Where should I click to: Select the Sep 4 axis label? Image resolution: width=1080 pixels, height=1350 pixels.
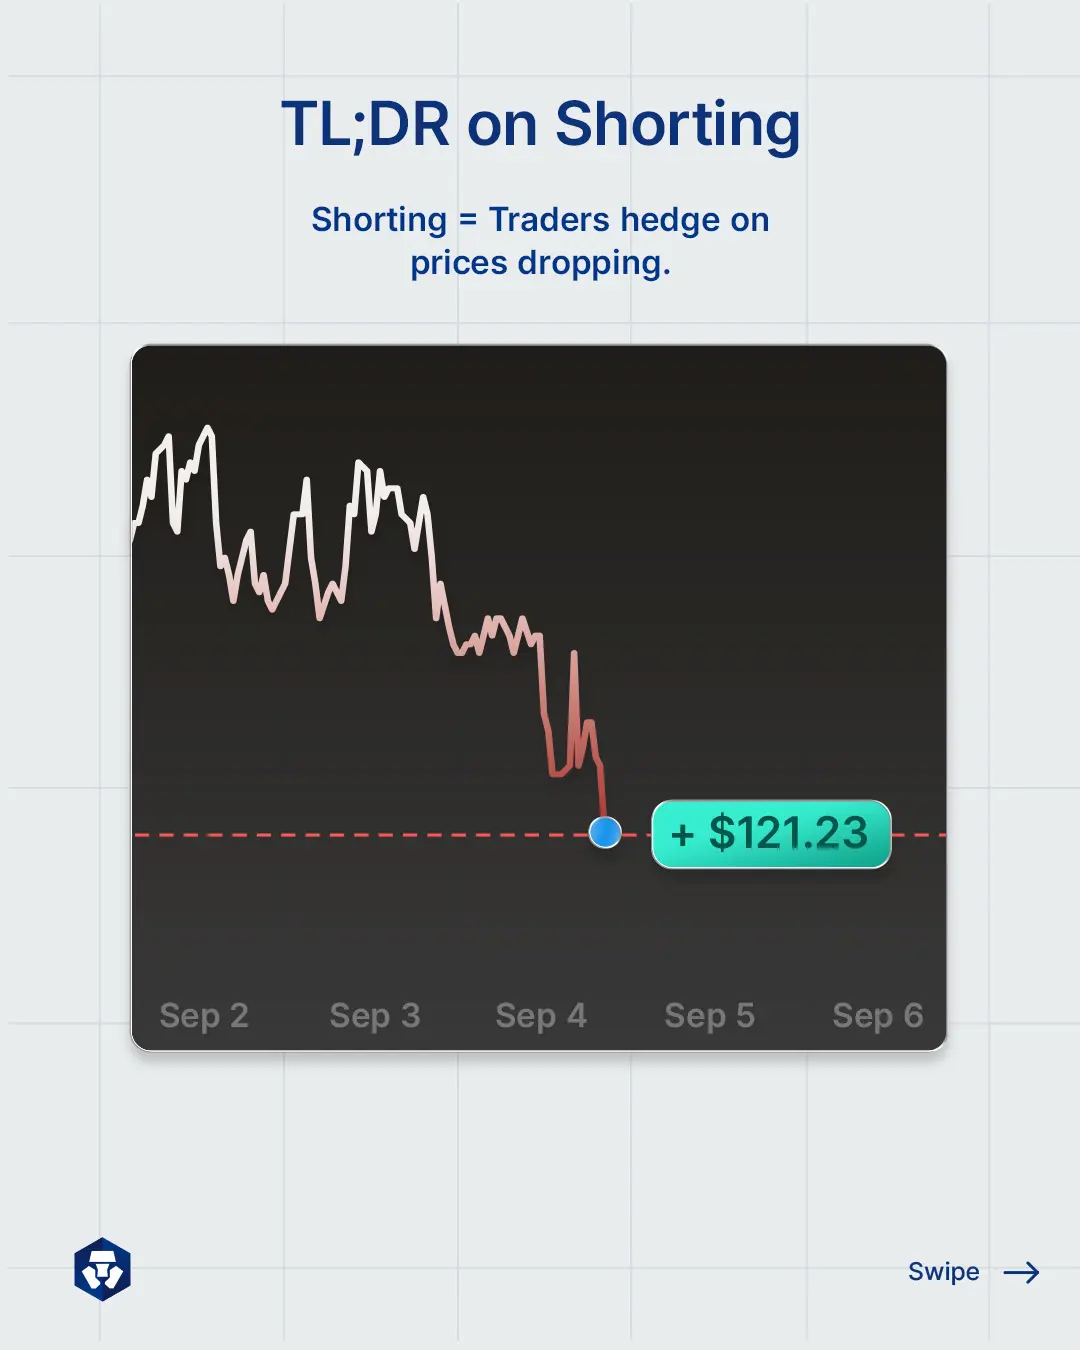point(541,1016)
